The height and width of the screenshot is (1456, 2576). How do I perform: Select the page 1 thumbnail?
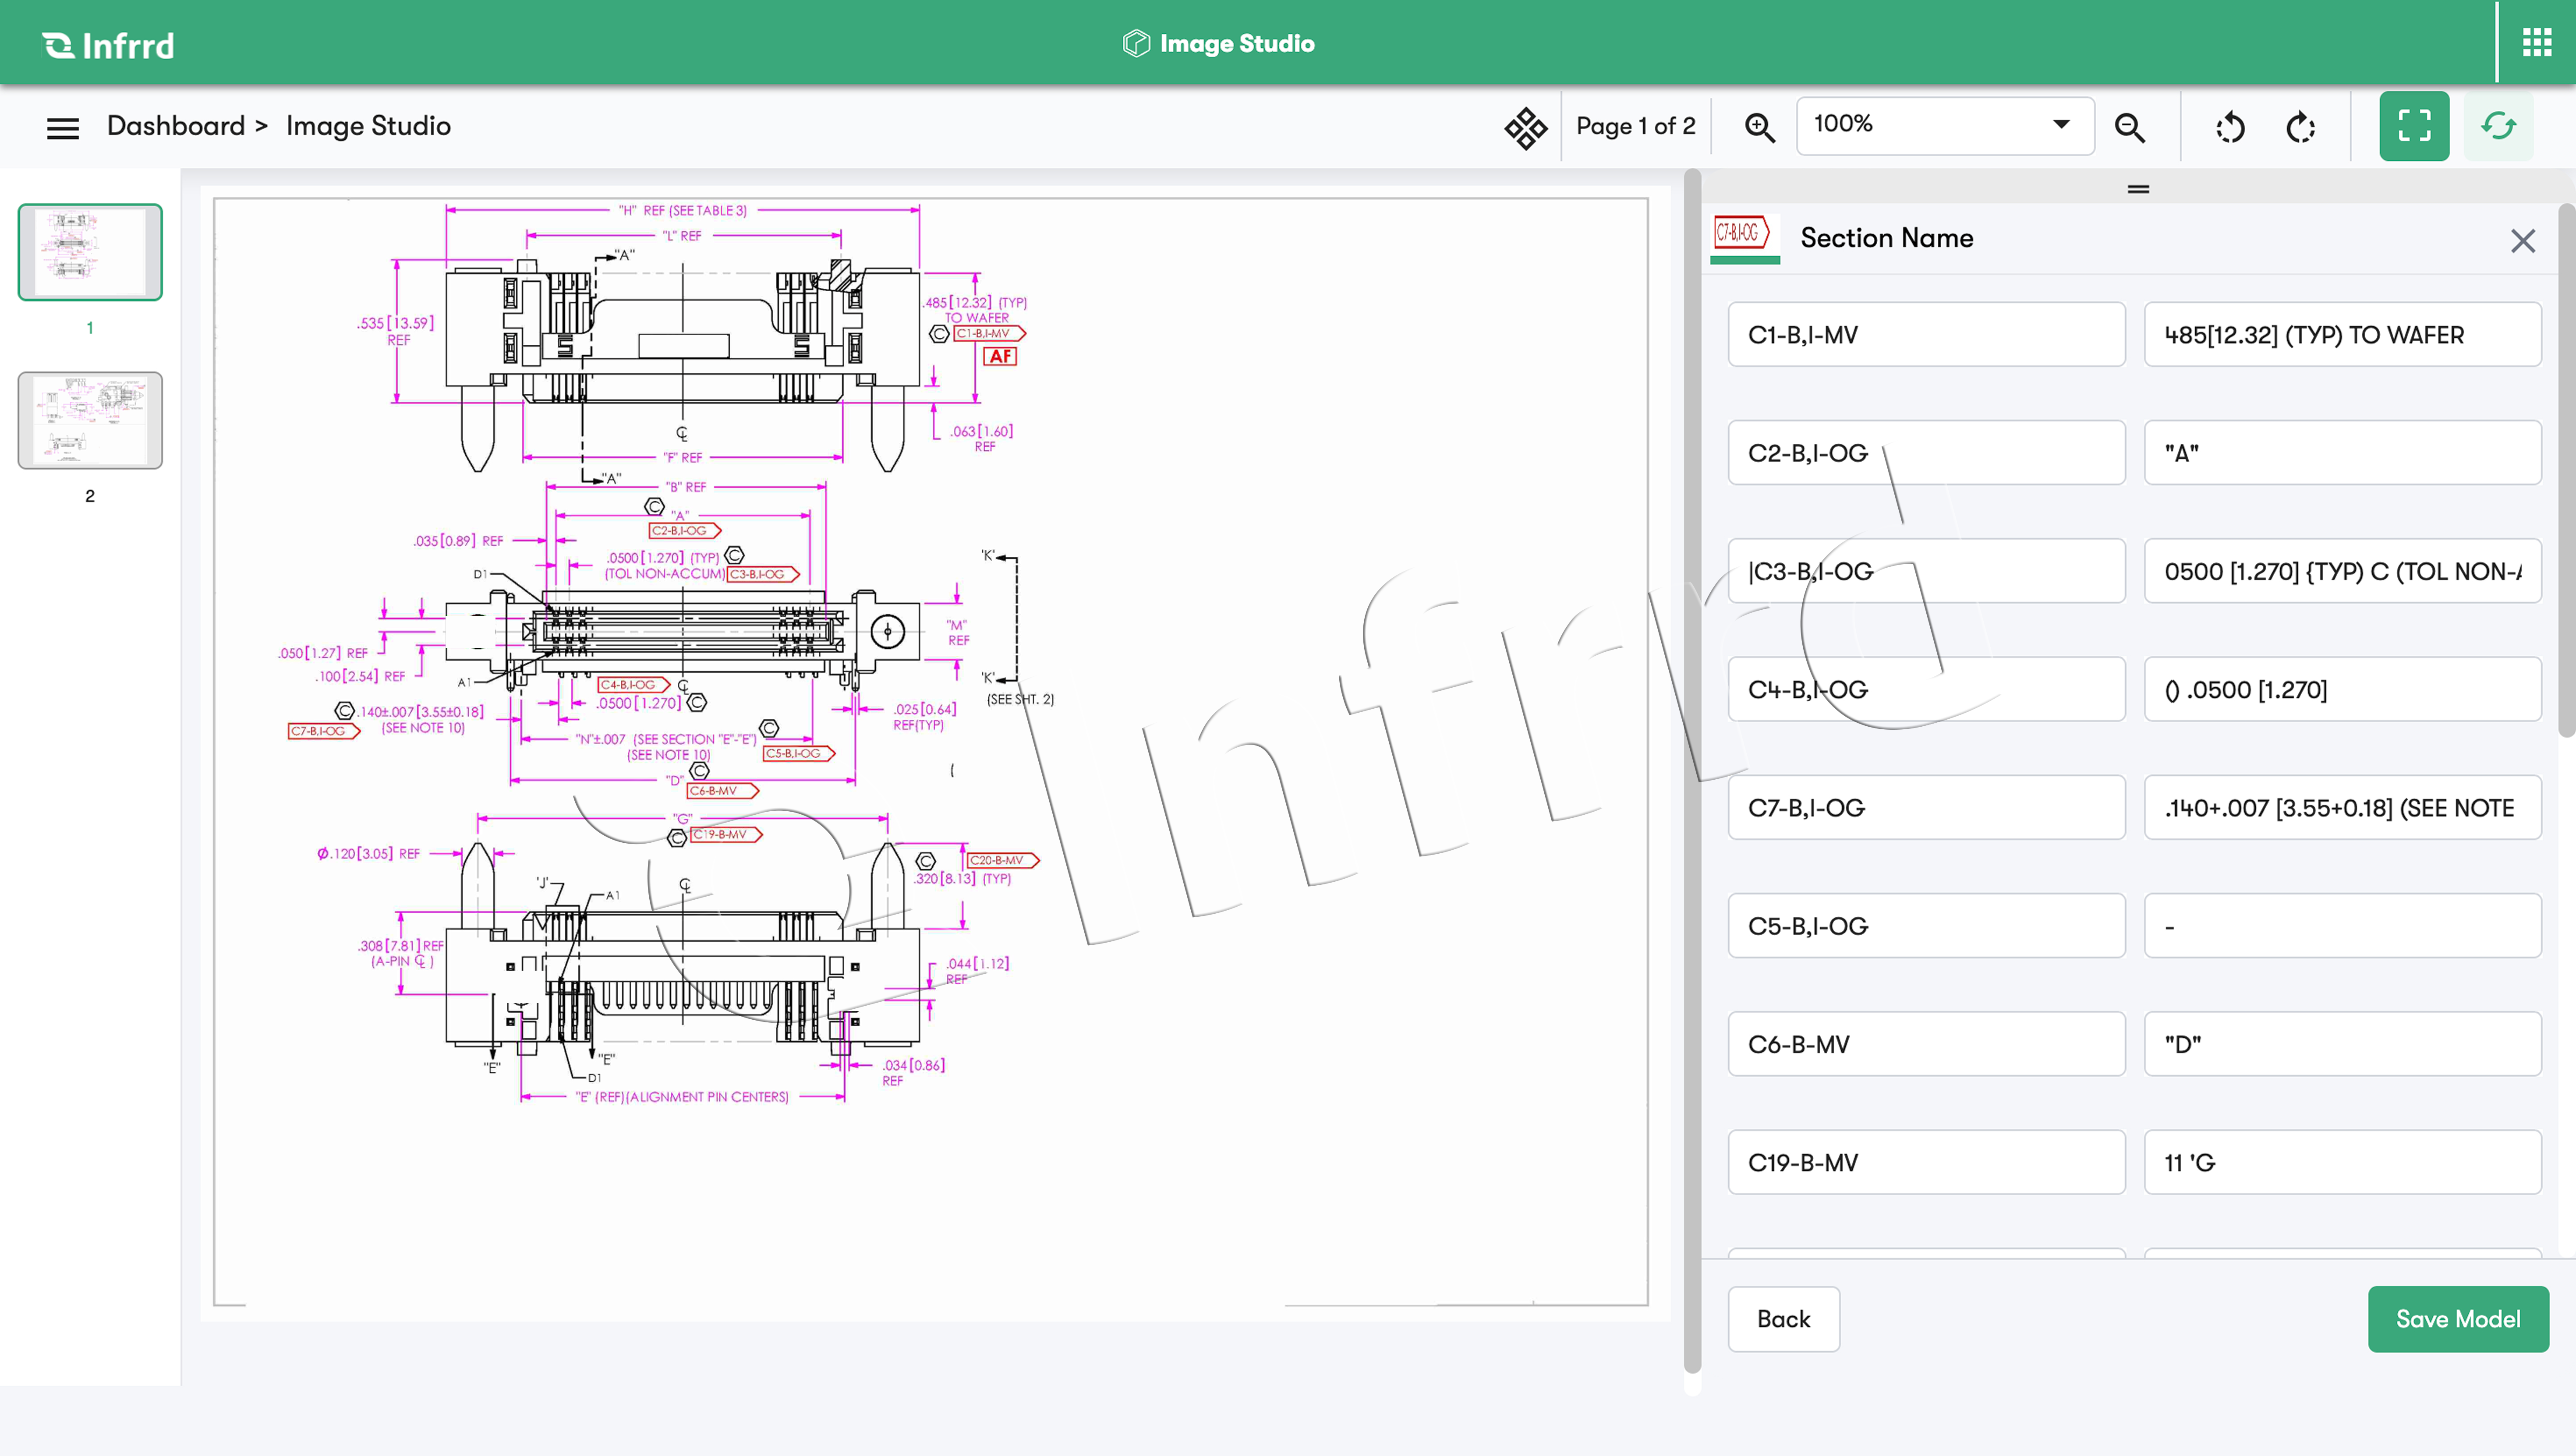90,252
